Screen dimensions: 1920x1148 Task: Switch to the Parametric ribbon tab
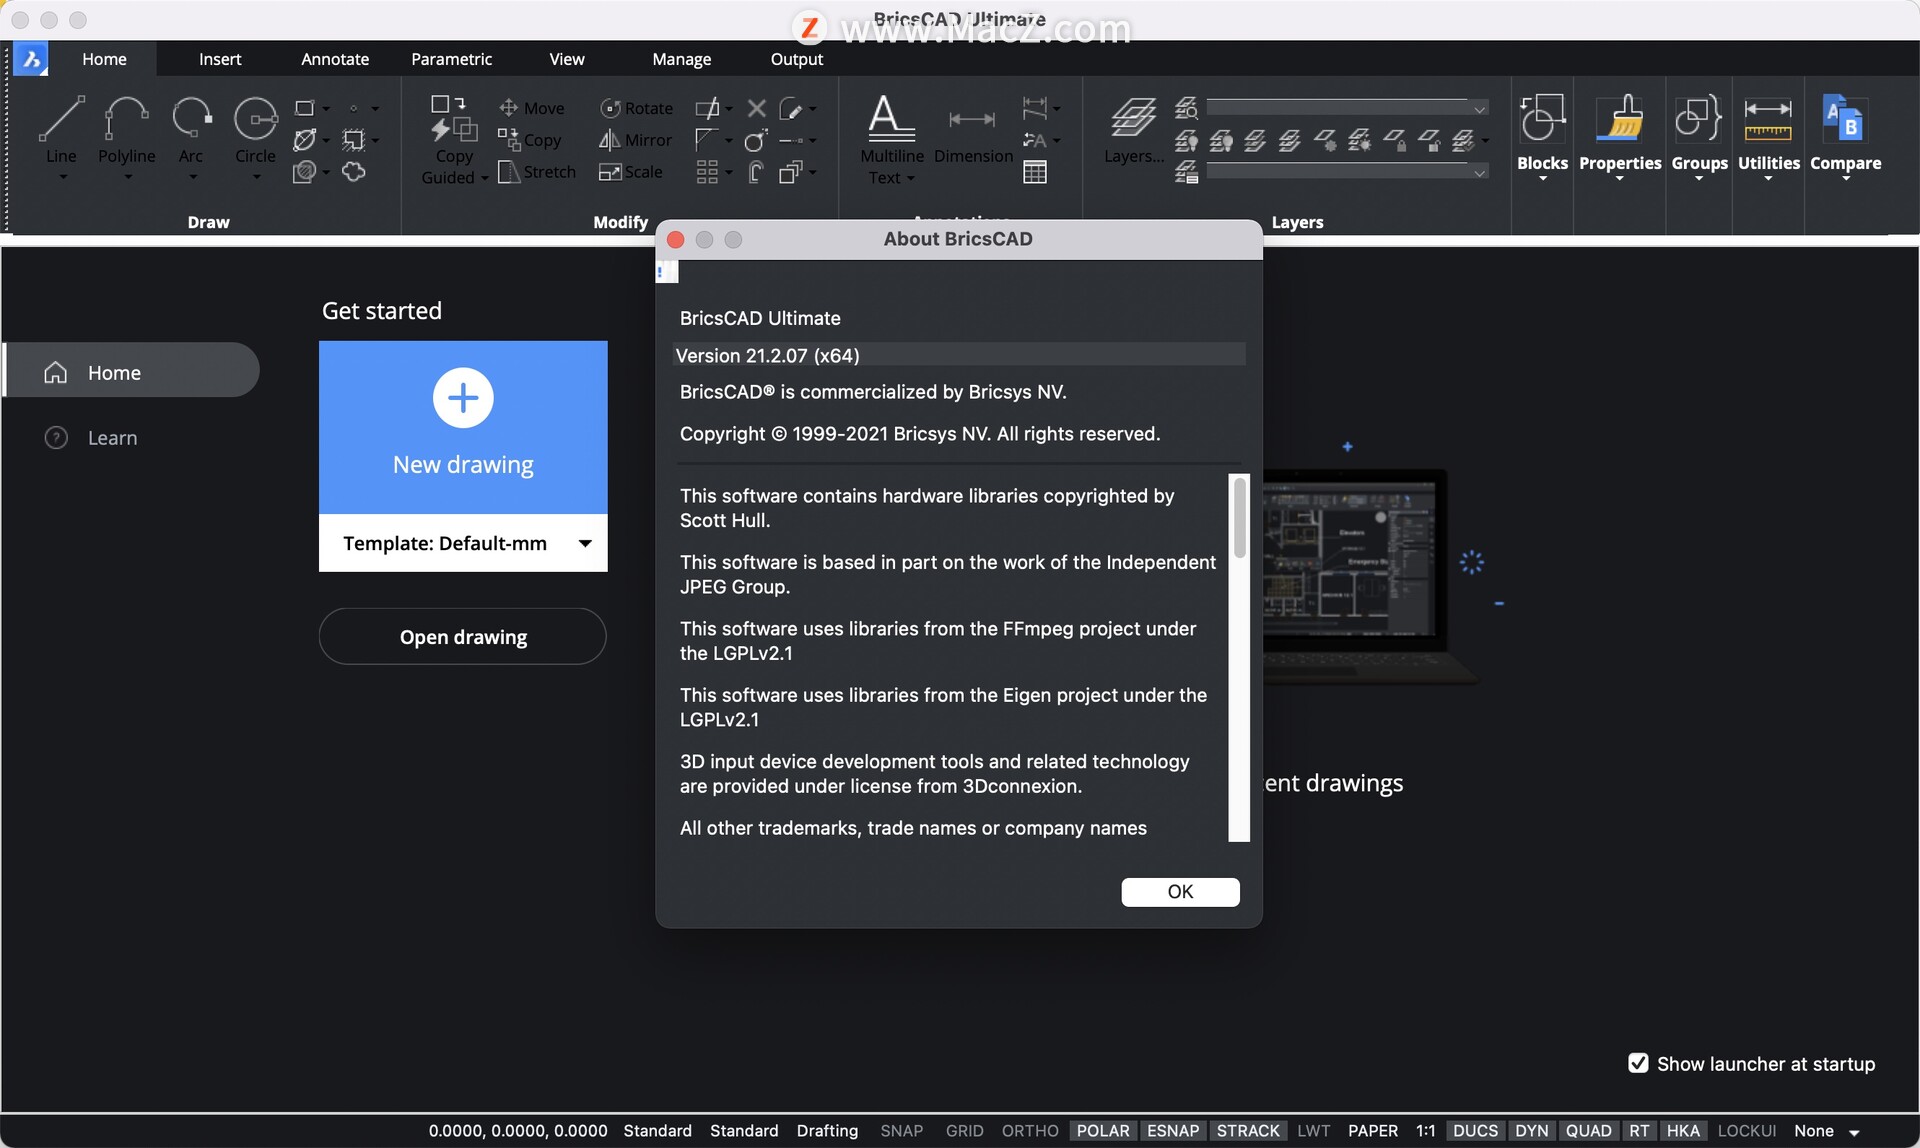pyautogui.click(x=451, y=59)
